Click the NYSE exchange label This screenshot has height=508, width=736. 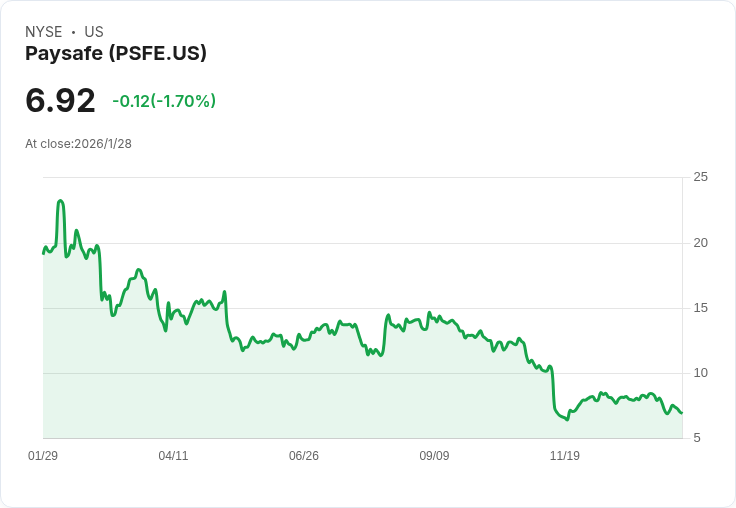click(x=44, y=32)
